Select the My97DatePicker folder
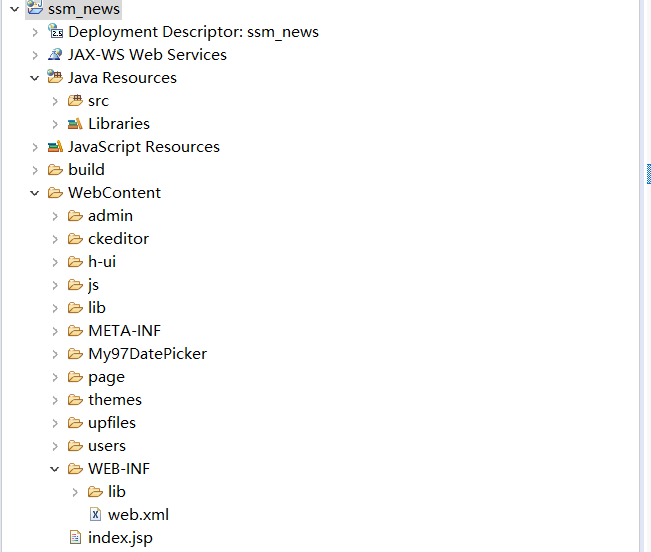 click(147, 354)
